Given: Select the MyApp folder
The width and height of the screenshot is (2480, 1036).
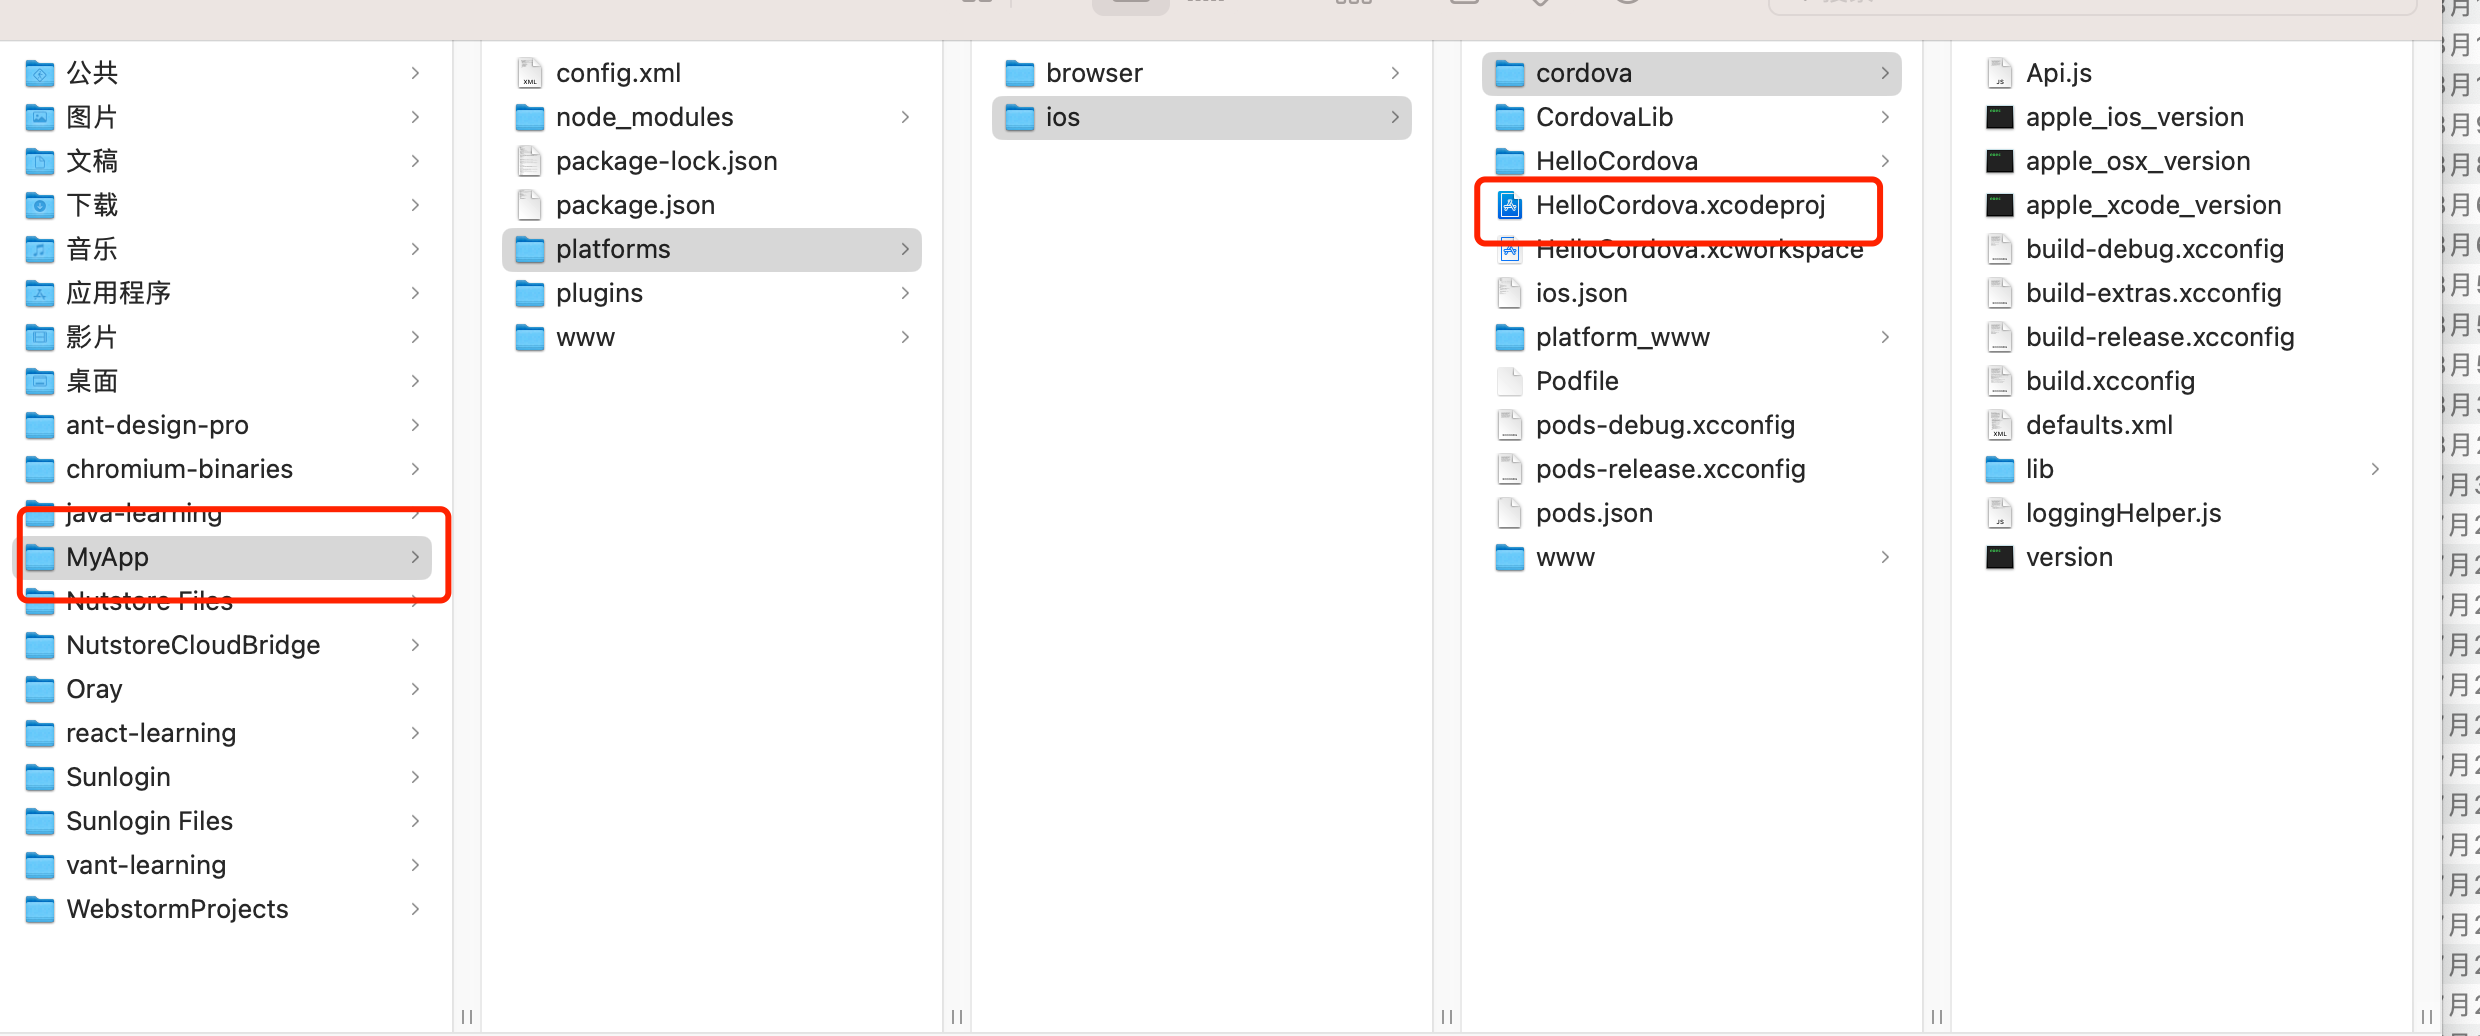Looking at the screenshot, I should pyautogui.click(x=107, y=557).
